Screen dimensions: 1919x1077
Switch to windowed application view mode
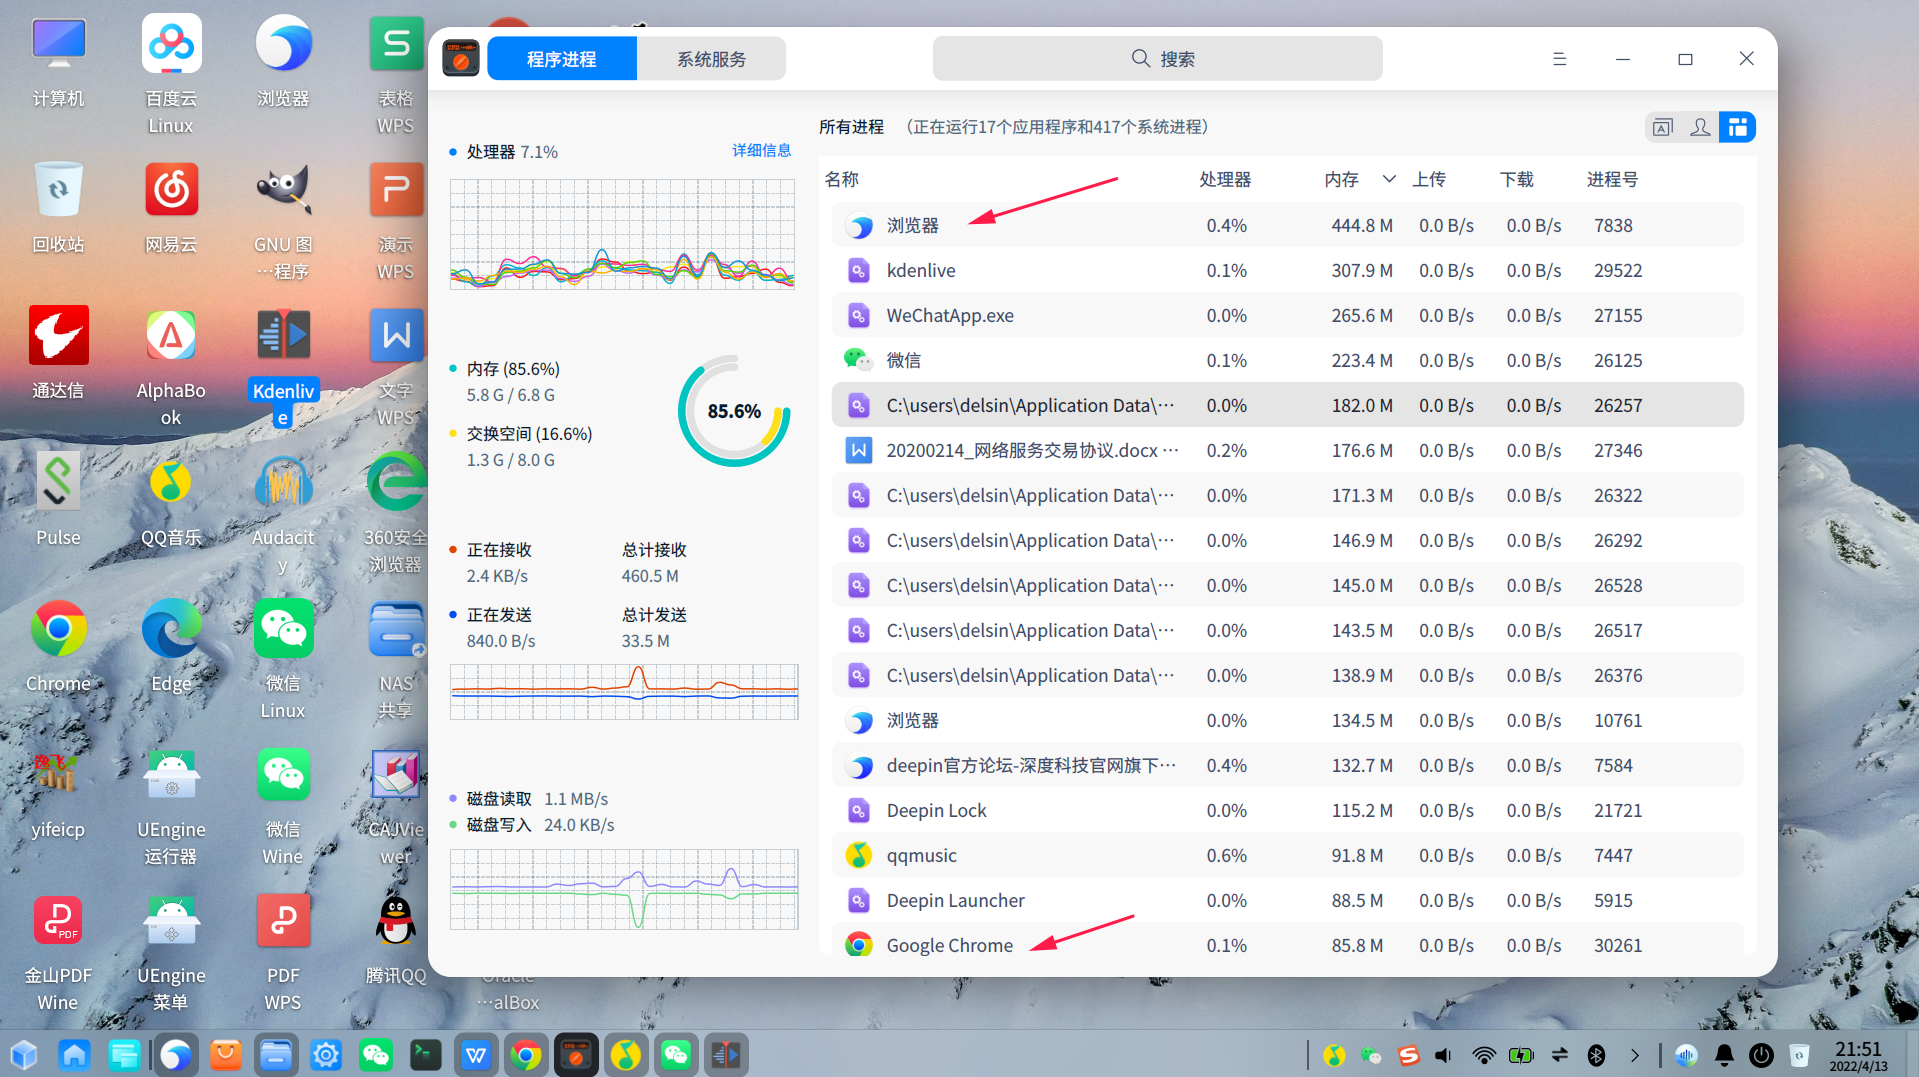1662,127
